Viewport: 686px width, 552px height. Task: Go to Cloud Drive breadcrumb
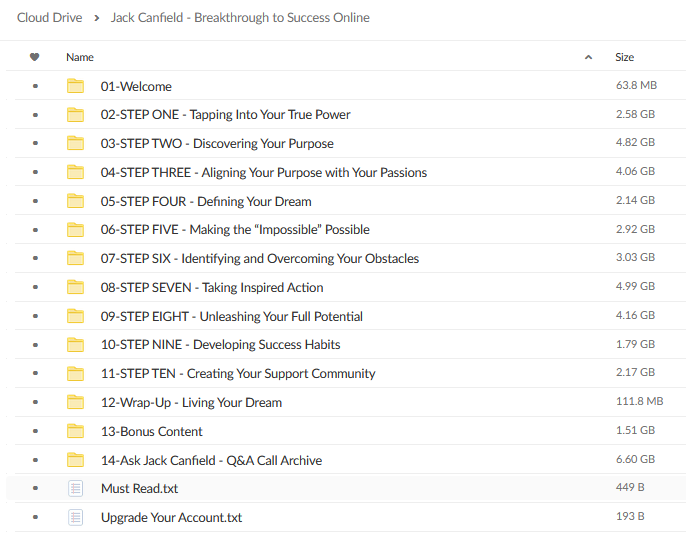coord(49,17)
